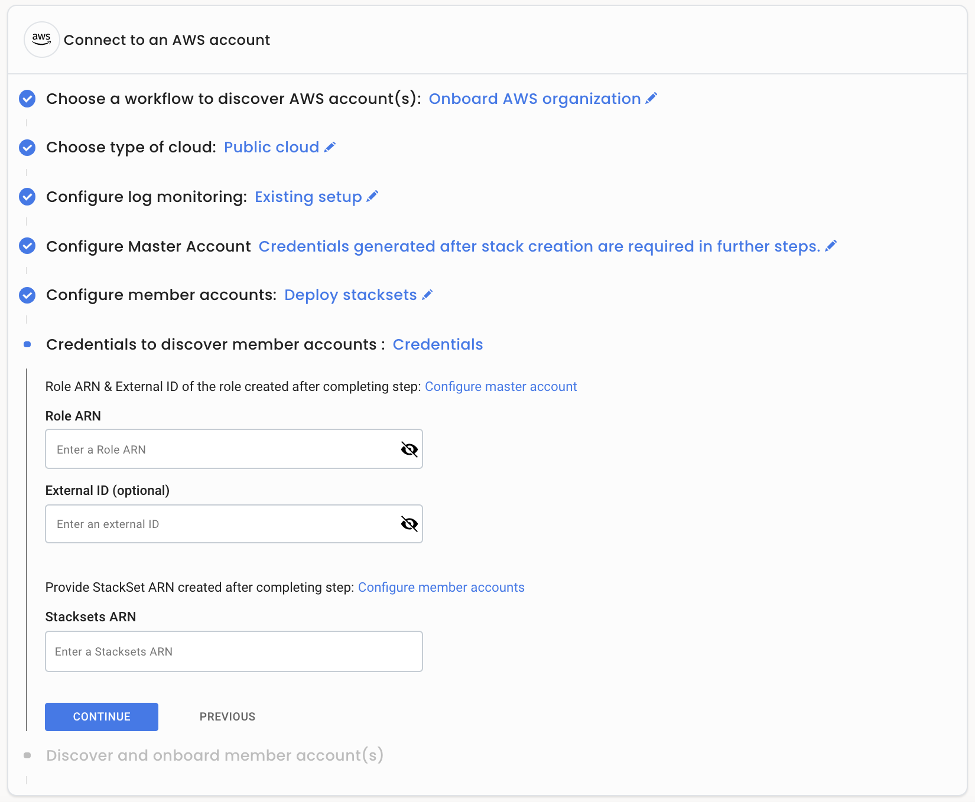Click 'Choose type of cloud:' step label
The width and height of the screenshot is (977, 802).
click(x=131, y=147)
